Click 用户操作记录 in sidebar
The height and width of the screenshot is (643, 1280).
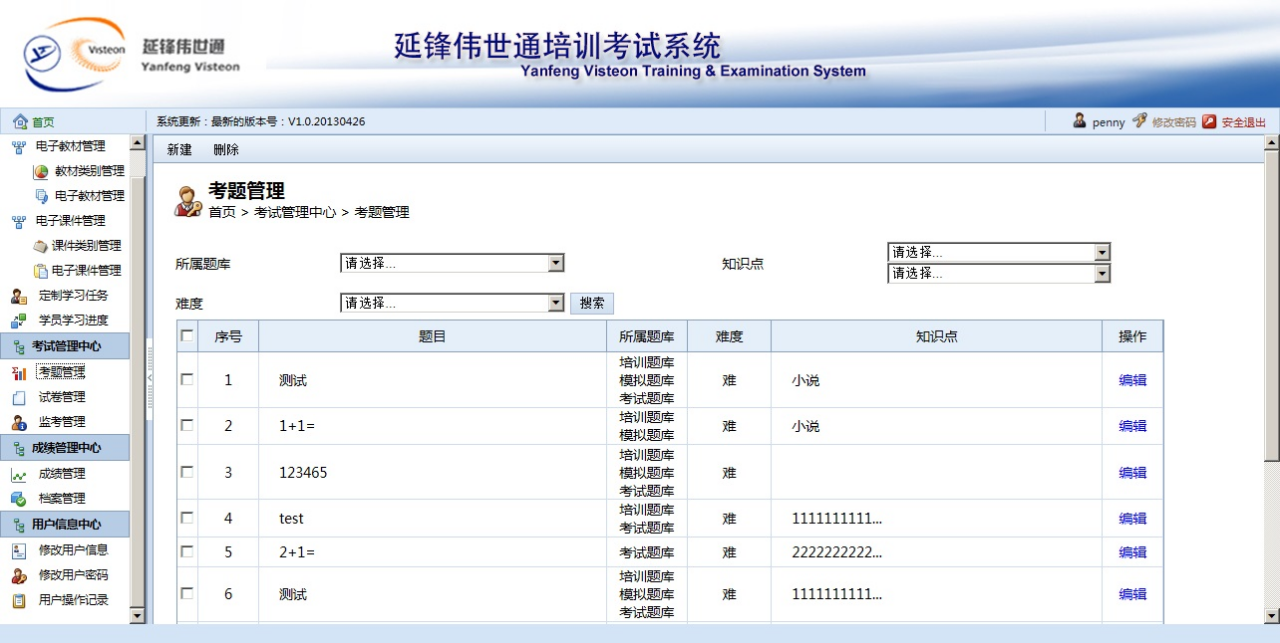73,601
